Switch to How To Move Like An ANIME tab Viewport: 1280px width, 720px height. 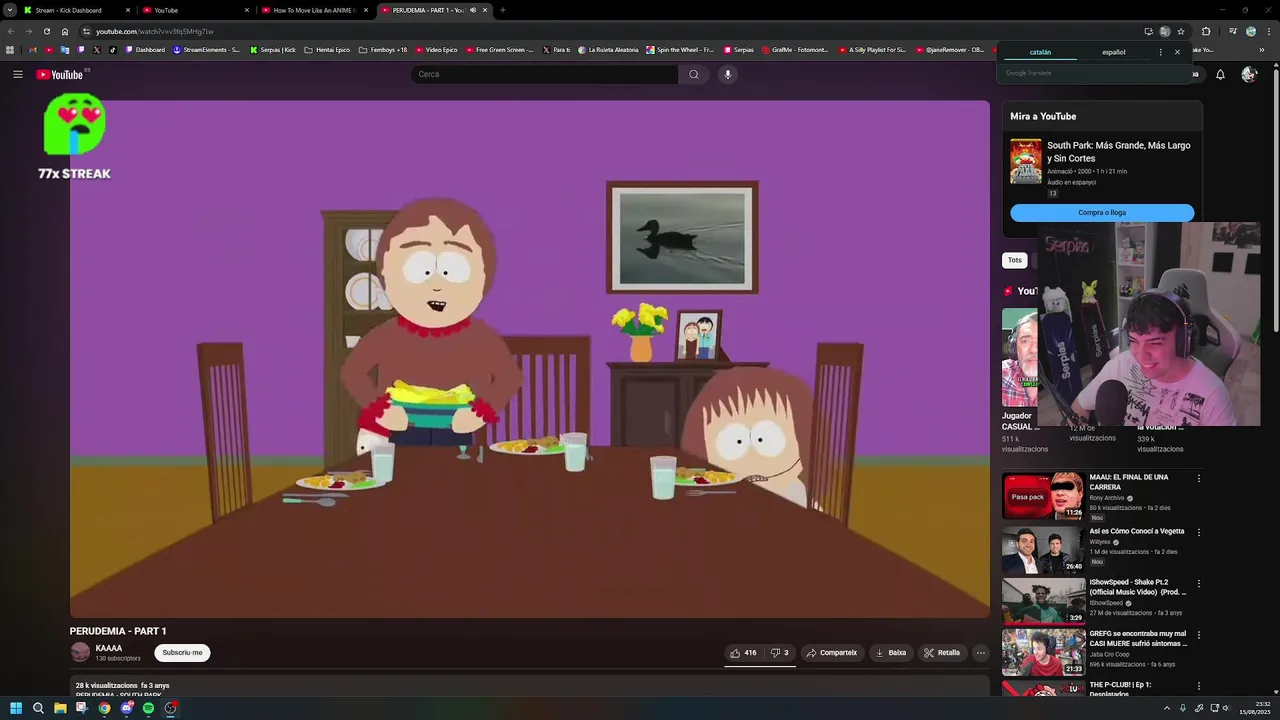313,10
